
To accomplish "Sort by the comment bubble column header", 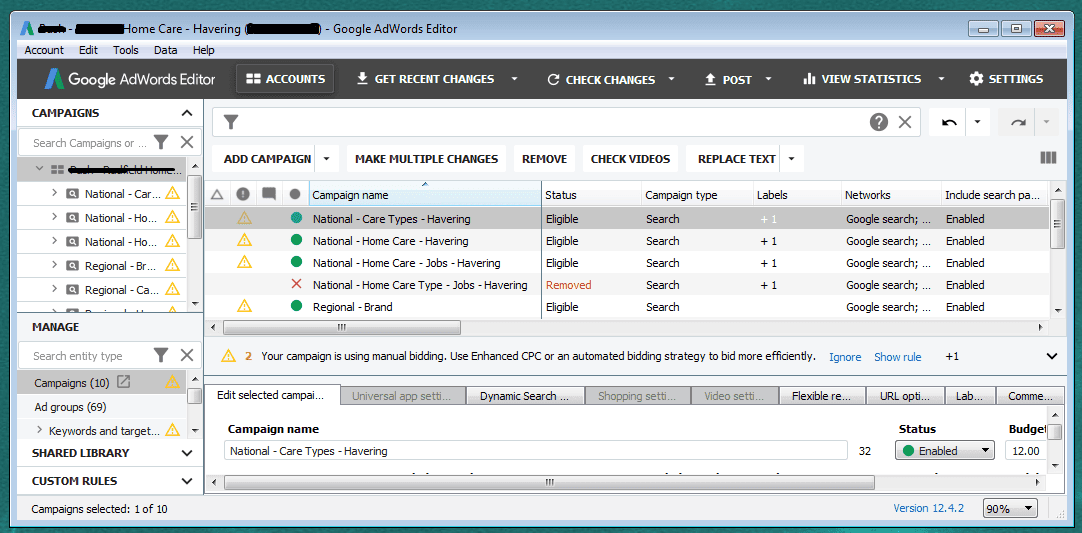I will [x=268, y=195].
